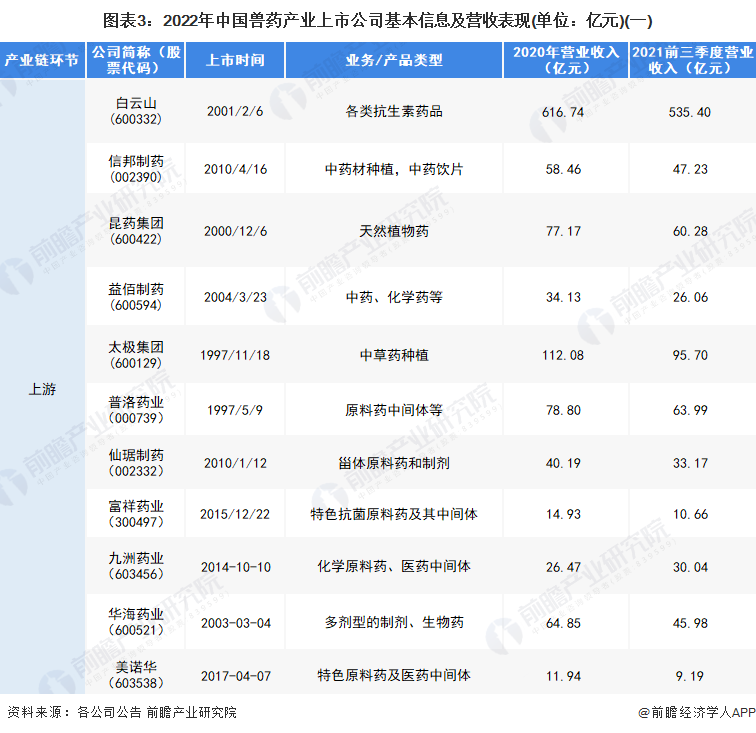Select the 上市时间 column header
The height and width of the screenshot is (733, 756).
pos(235,60)
